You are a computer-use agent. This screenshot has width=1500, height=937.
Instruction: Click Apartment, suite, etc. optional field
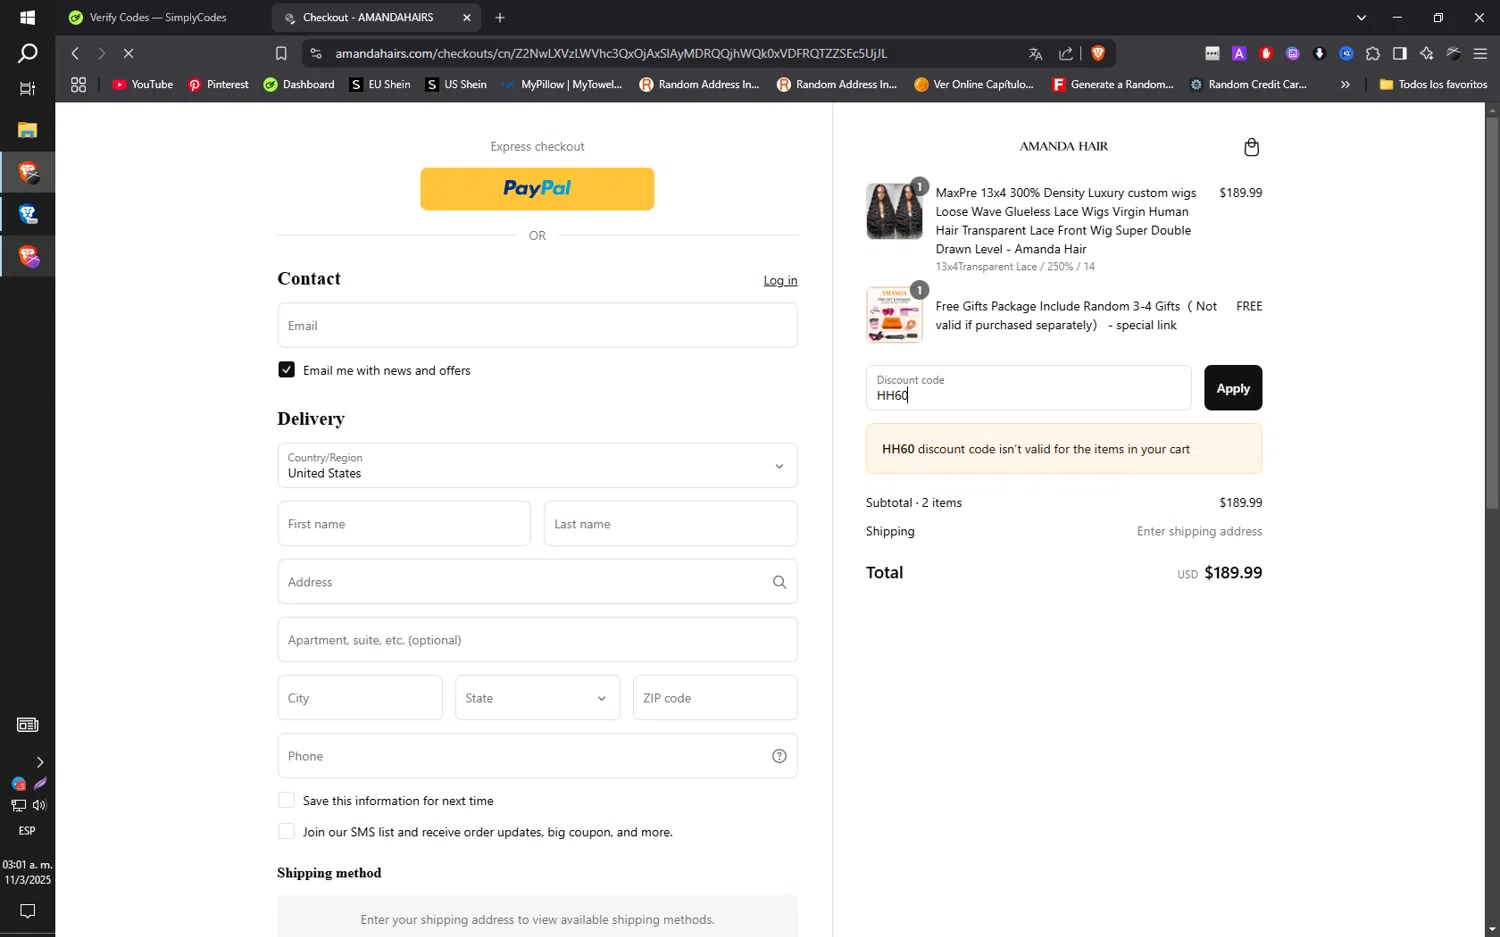pyautogui.click(x=537, y=639)
